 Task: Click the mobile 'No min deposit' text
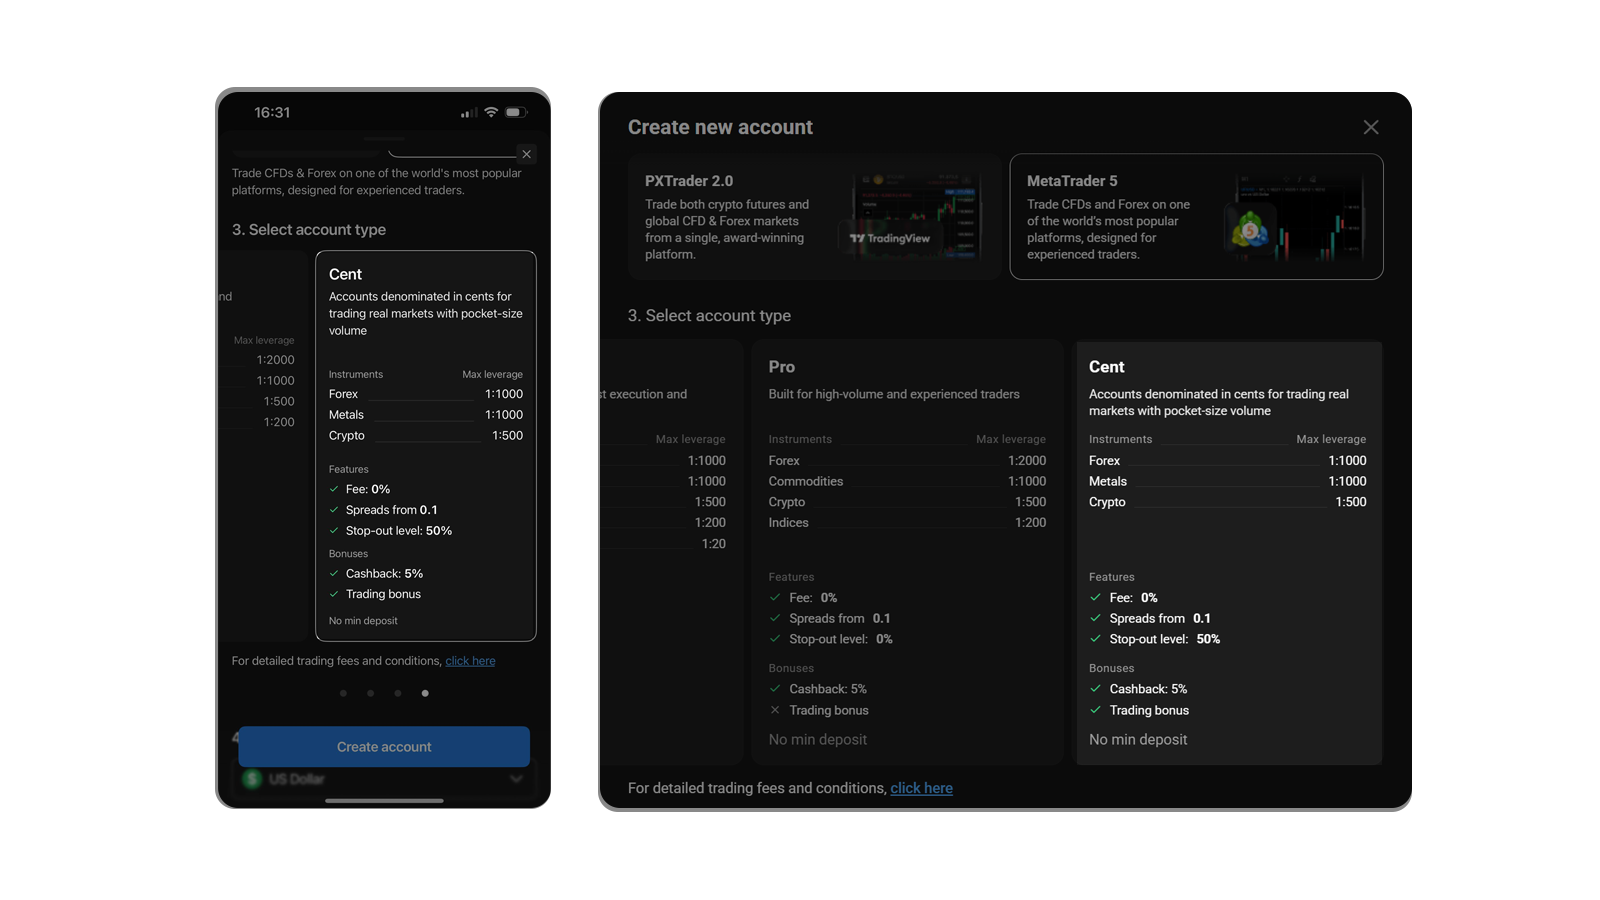[x=363, y=621]
